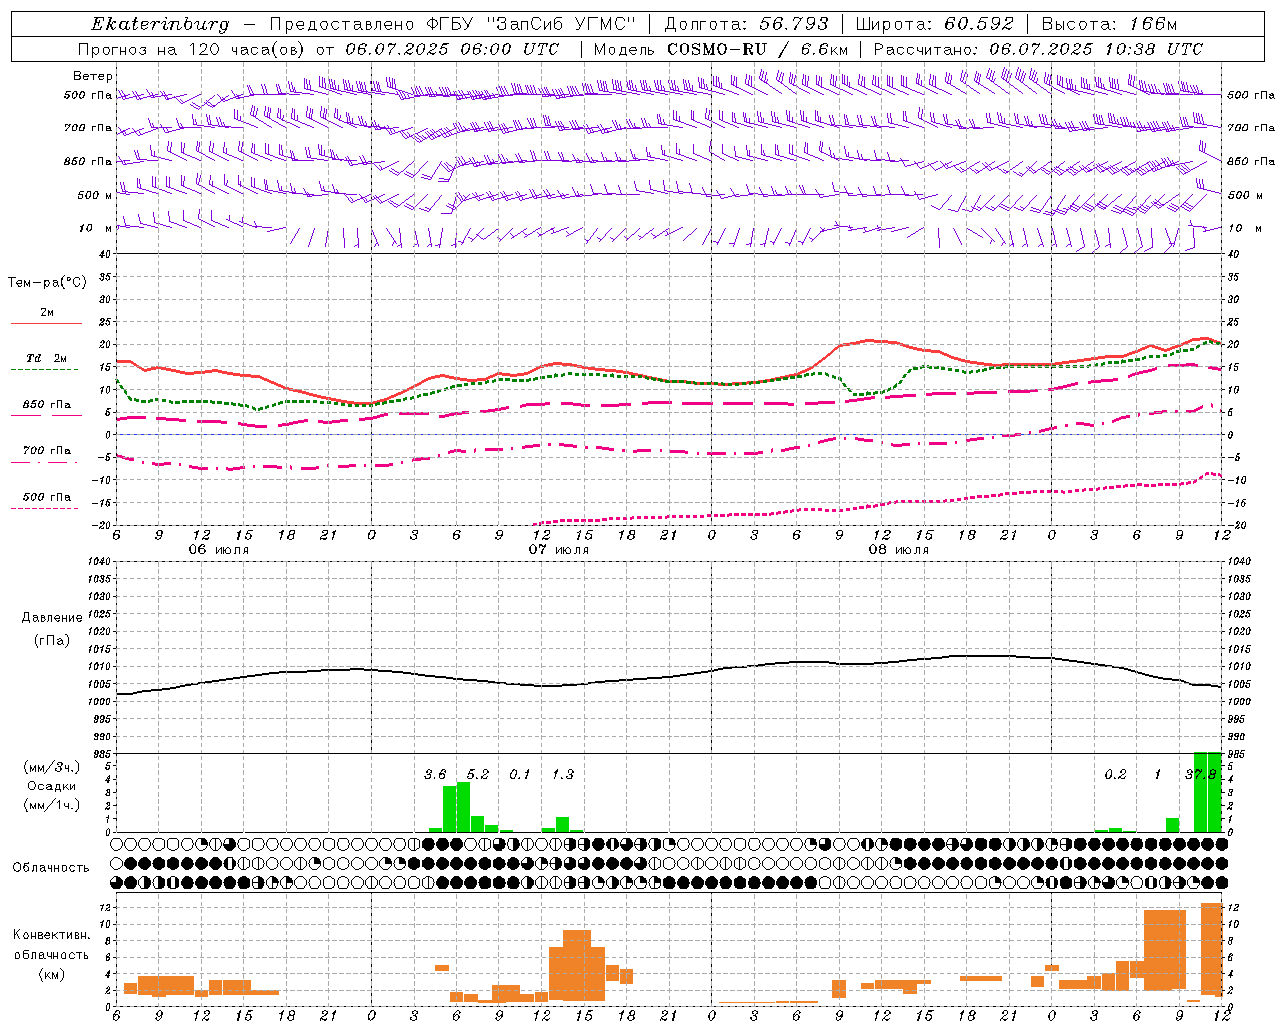Click the 'Давление' panel label

[52, 618]
